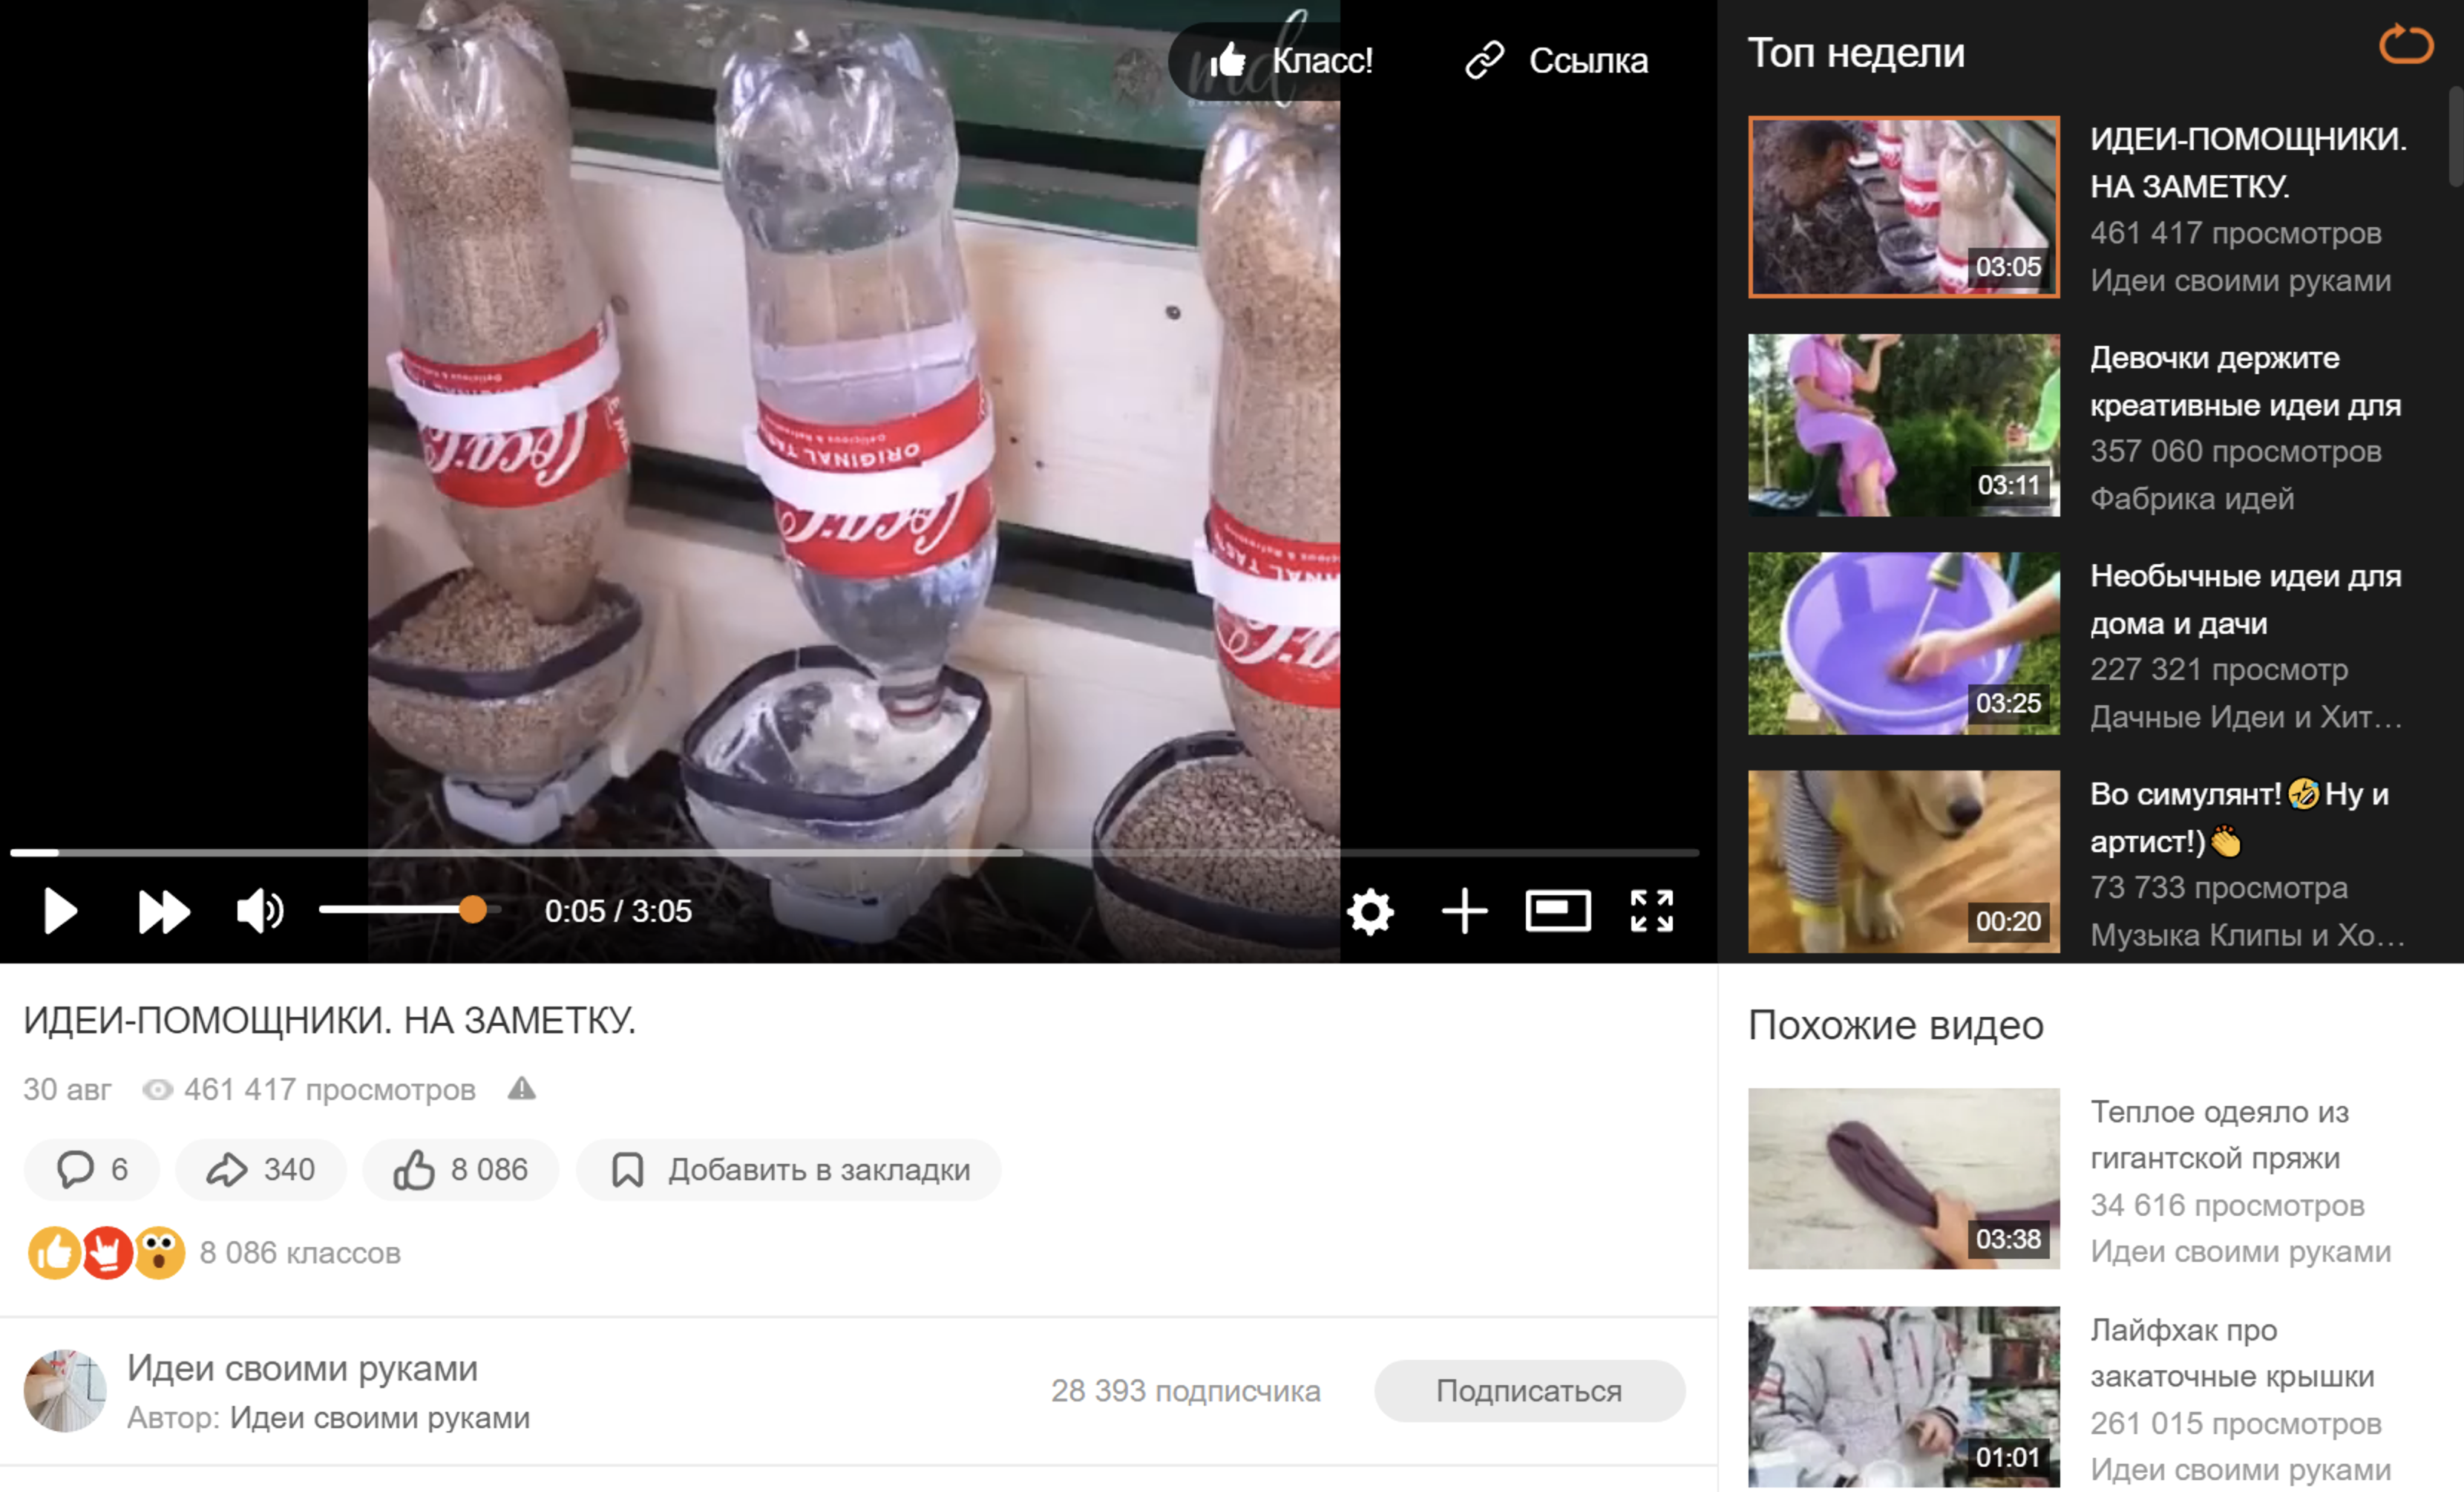The width and height of the screenshot is (2464, 1492).
Task: Click the Похожие видео heading
Action: (1895, 1025)
